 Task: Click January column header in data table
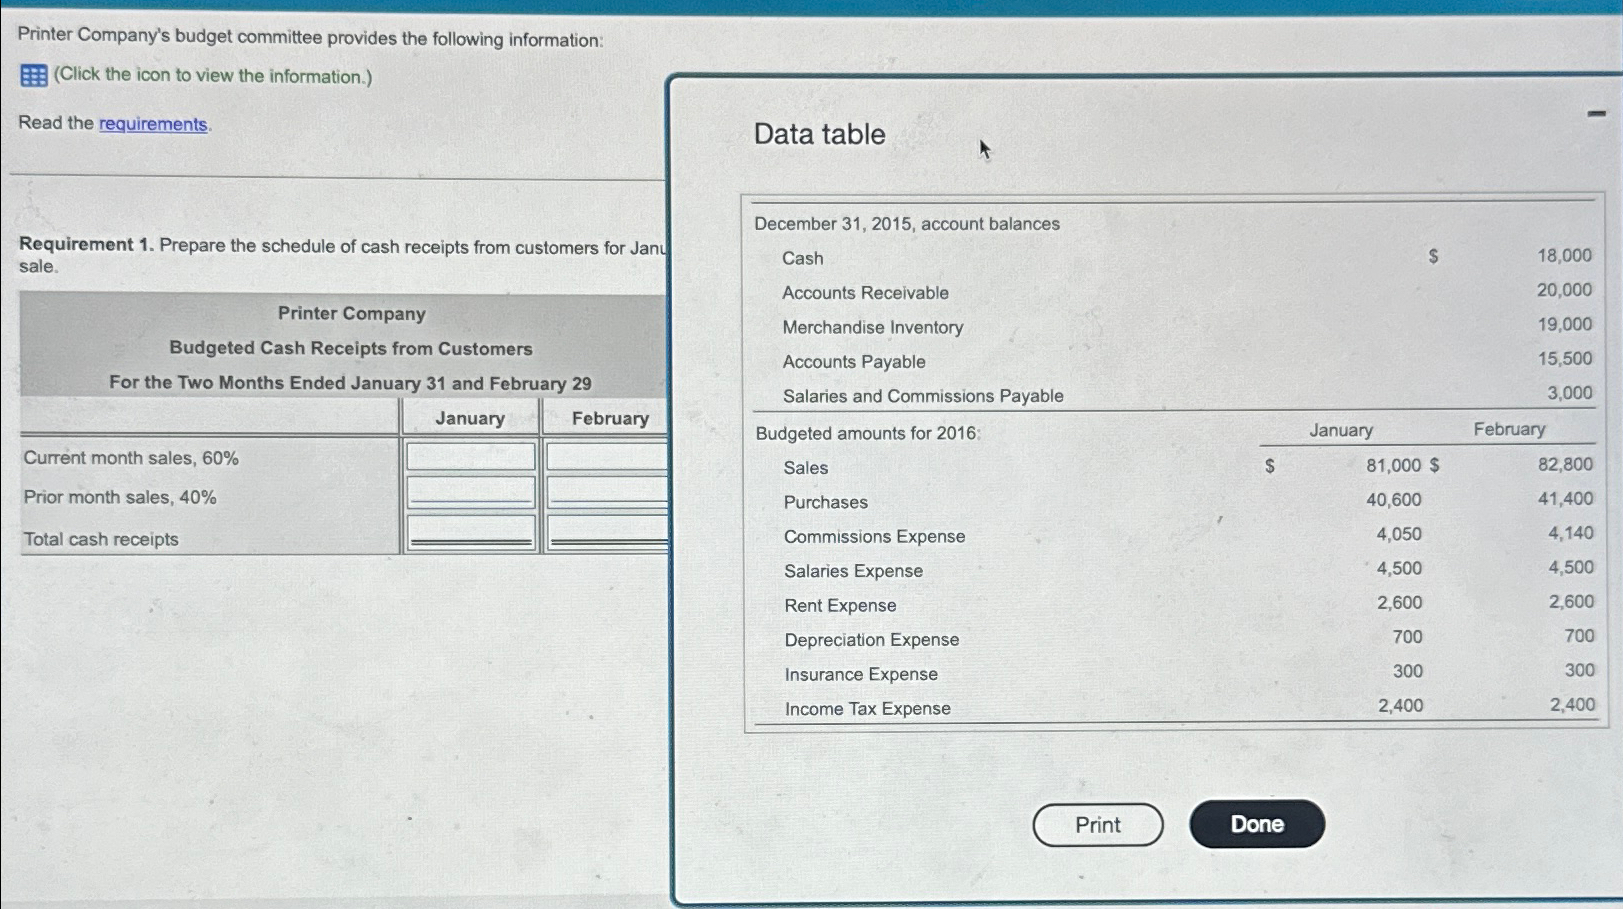coord(1341,430)
